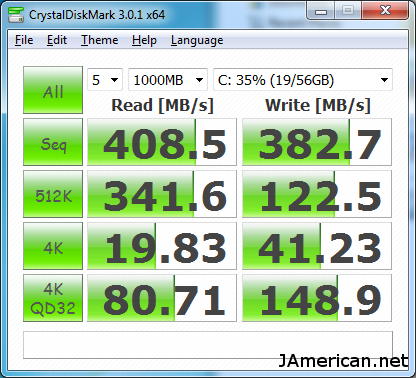Click the CrystalDiskMark app icon in title bar
Image resolution: width=416 pixels, height=378 pixels.
16,15
